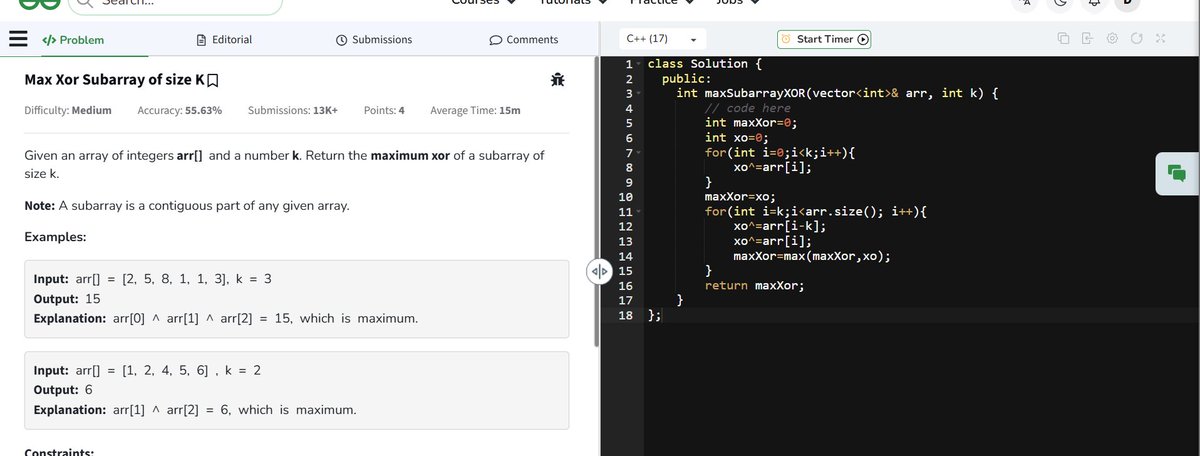The width and height of the screenshot is (1200, 456).
Task: Click the 'Difficulty: Medium' text
Action: [x=68, y=110]
